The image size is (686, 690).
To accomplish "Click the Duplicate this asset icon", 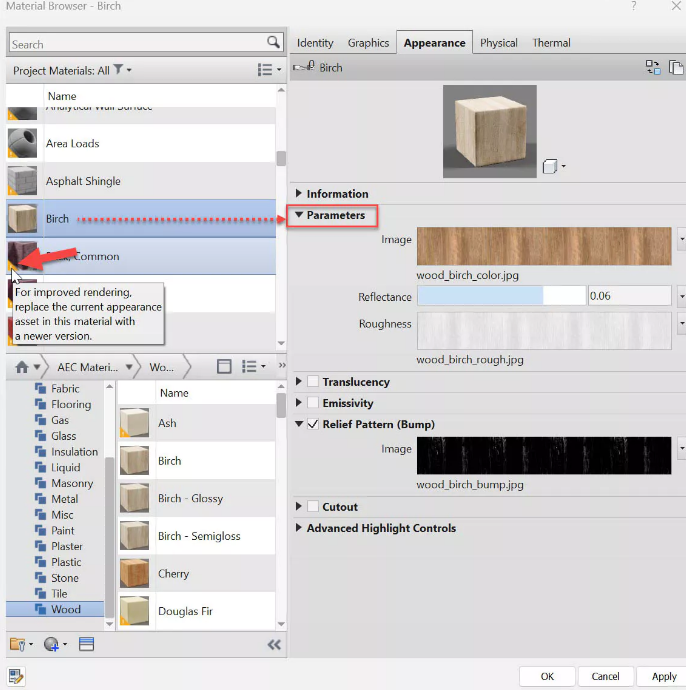I will (676, 67).
